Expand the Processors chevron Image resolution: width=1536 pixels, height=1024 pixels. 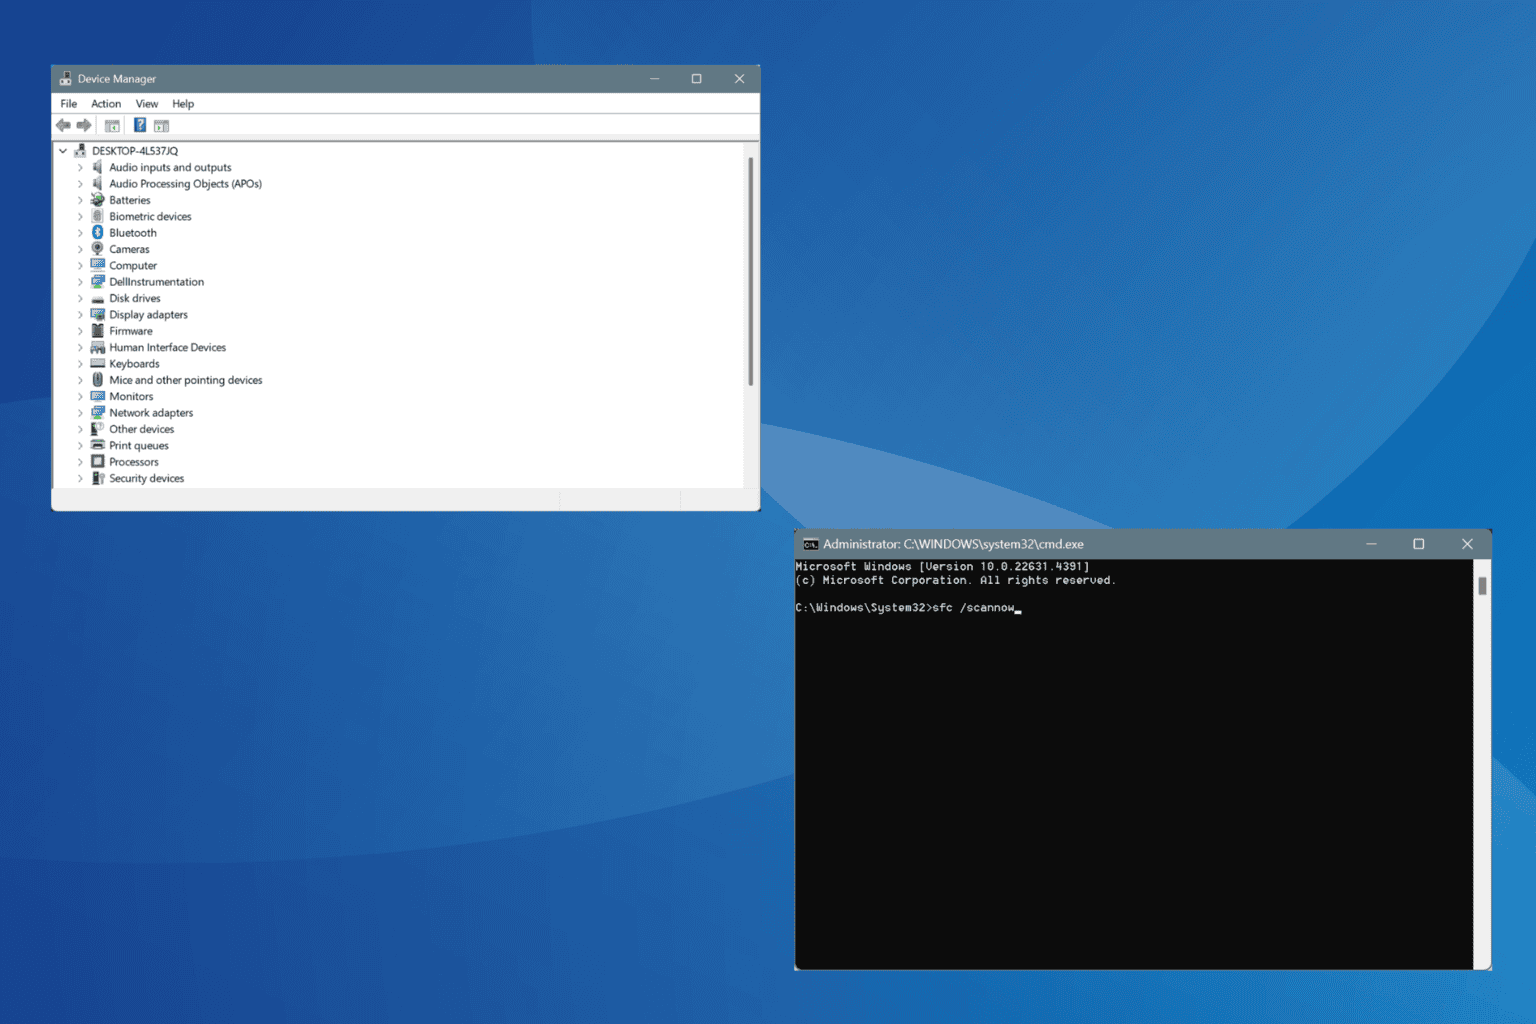[x=80, y=462]
